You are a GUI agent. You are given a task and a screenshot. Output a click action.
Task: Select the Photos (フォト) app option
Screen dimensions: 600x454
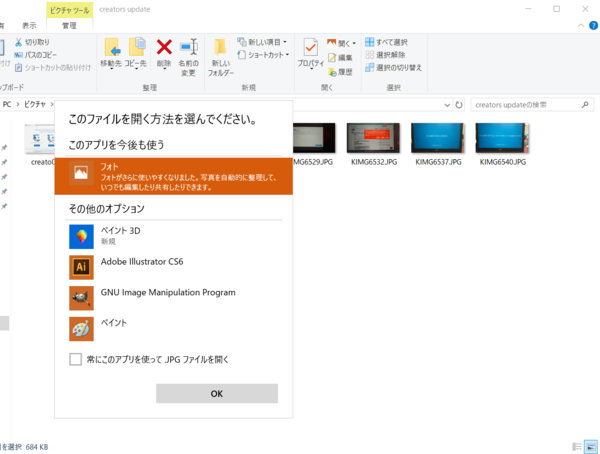[174, 176]
